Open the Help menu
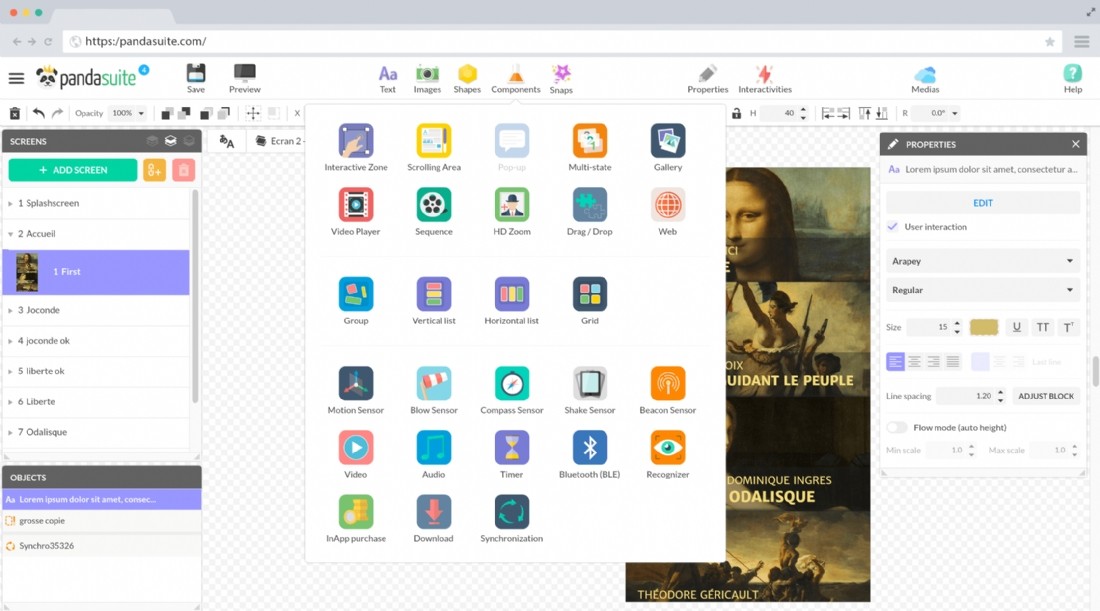This screenshot has height=611, width=1100. coord(1072,79)
